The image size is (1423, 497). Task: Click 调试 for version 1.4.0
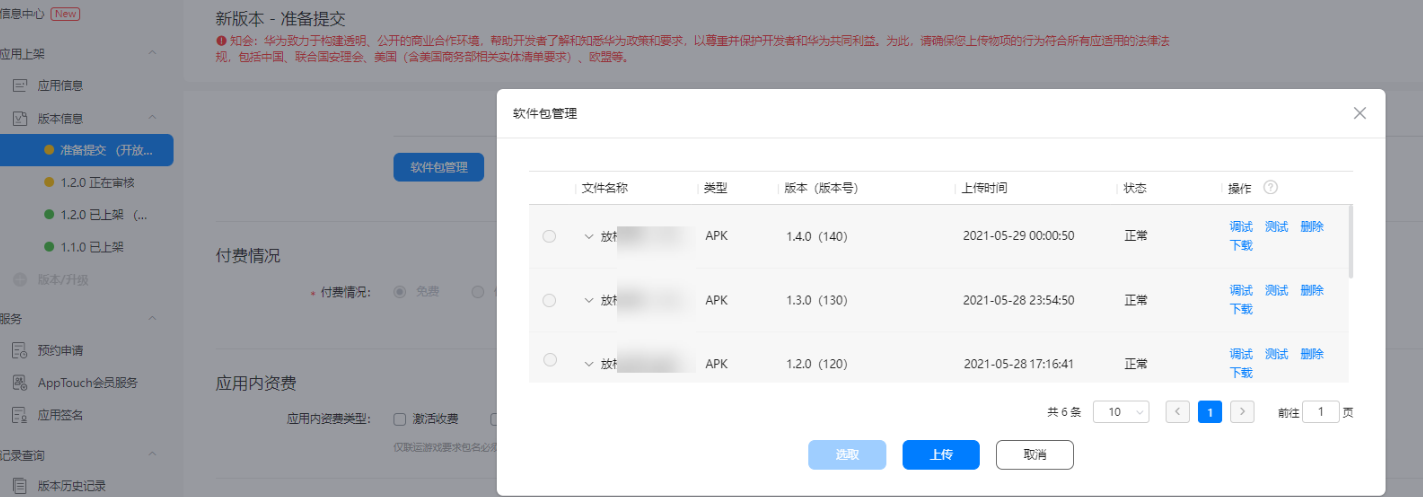(x=1241, y=227)
